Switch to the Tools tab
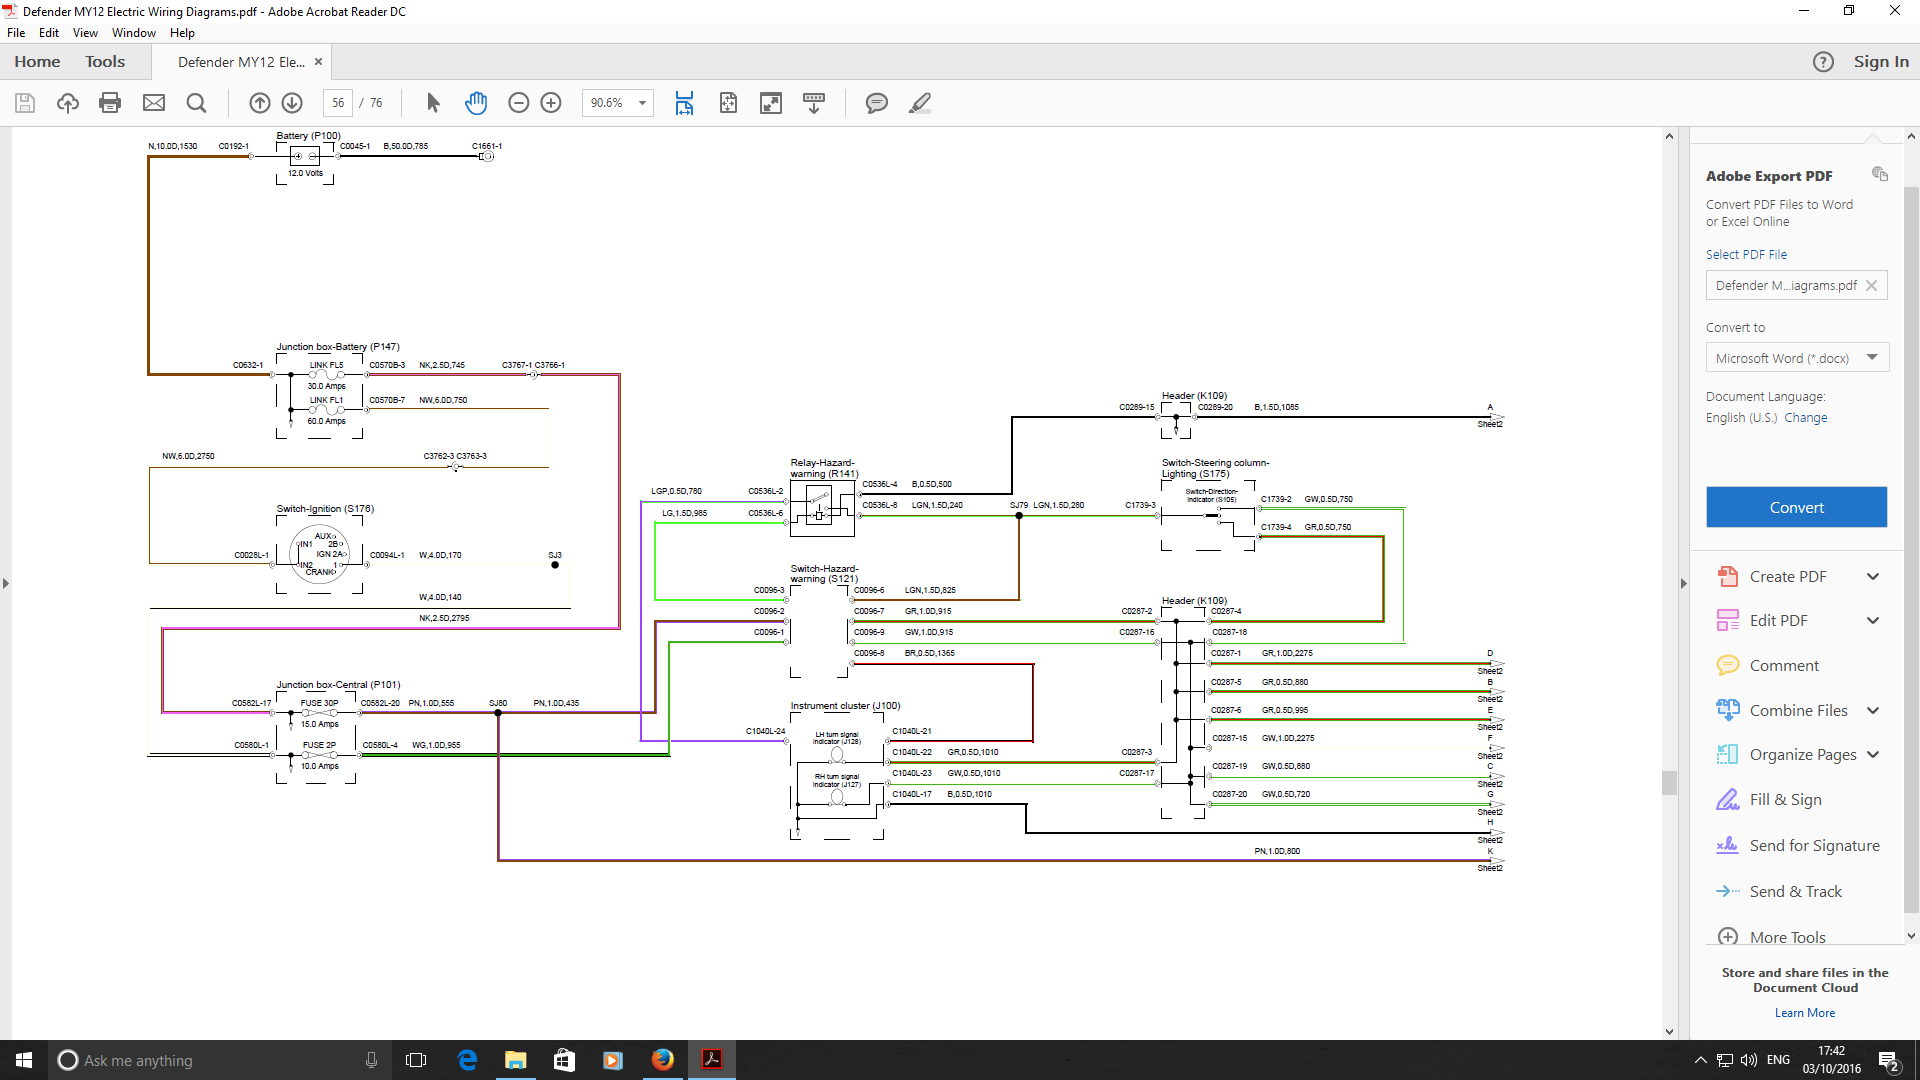 pos(105,62)
